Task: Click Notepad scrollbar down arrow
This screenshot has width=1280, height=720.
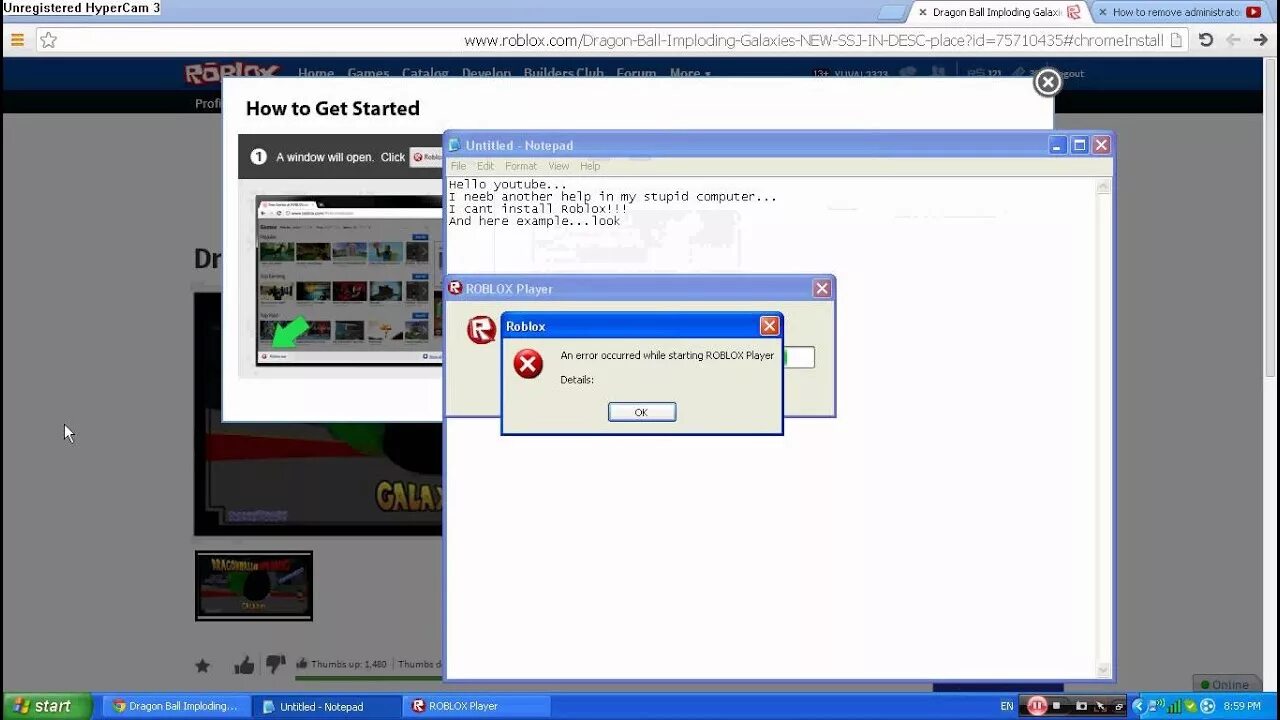Action: pyautogui.click(x=1104, y=670)
